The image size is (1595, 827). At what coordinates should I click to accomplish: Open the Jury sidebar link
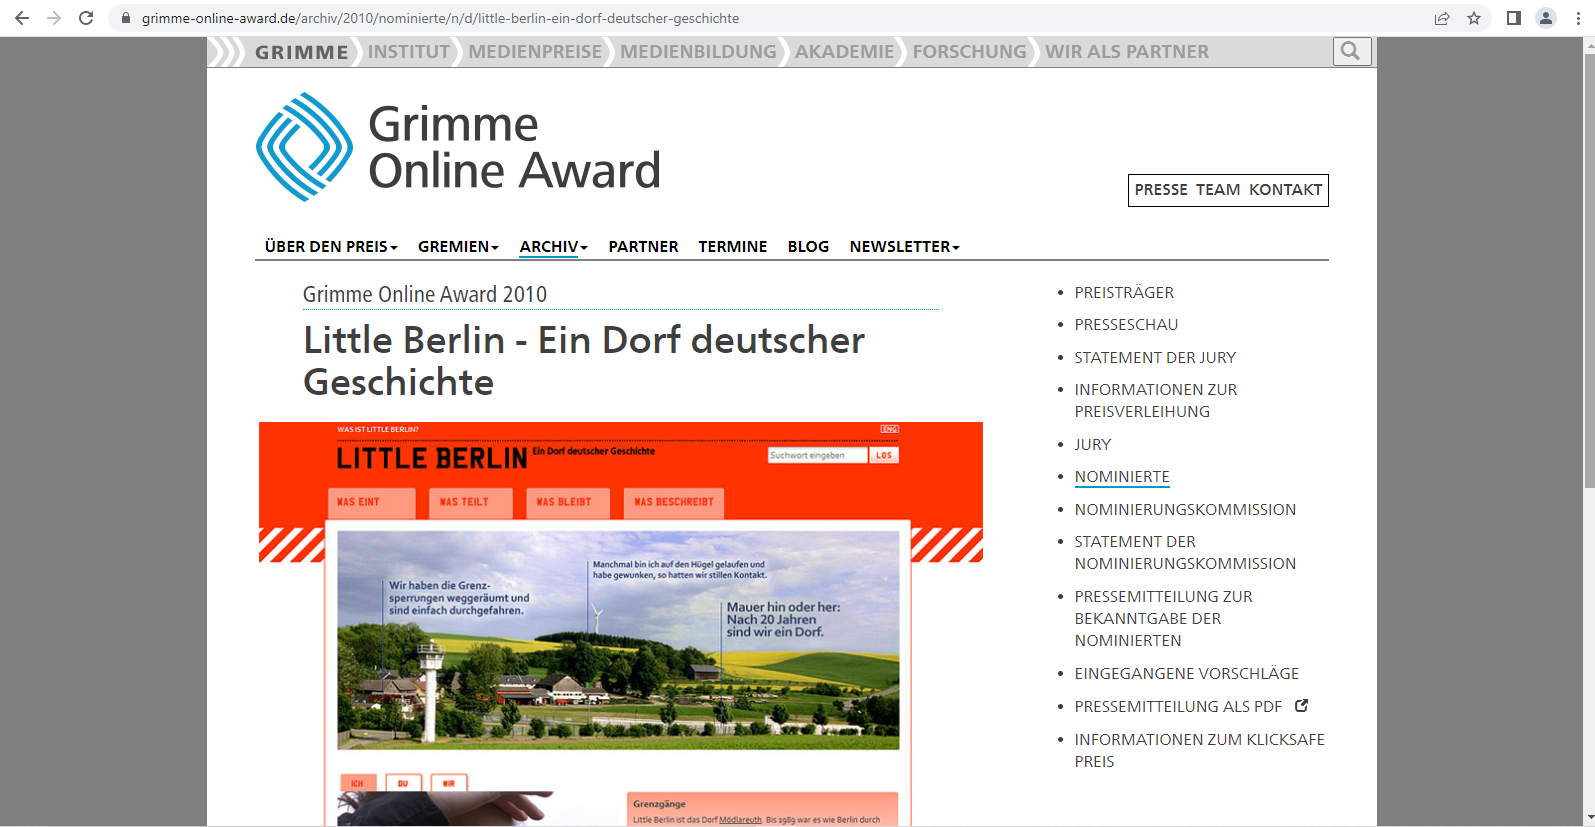click(x=1093, y=444)
